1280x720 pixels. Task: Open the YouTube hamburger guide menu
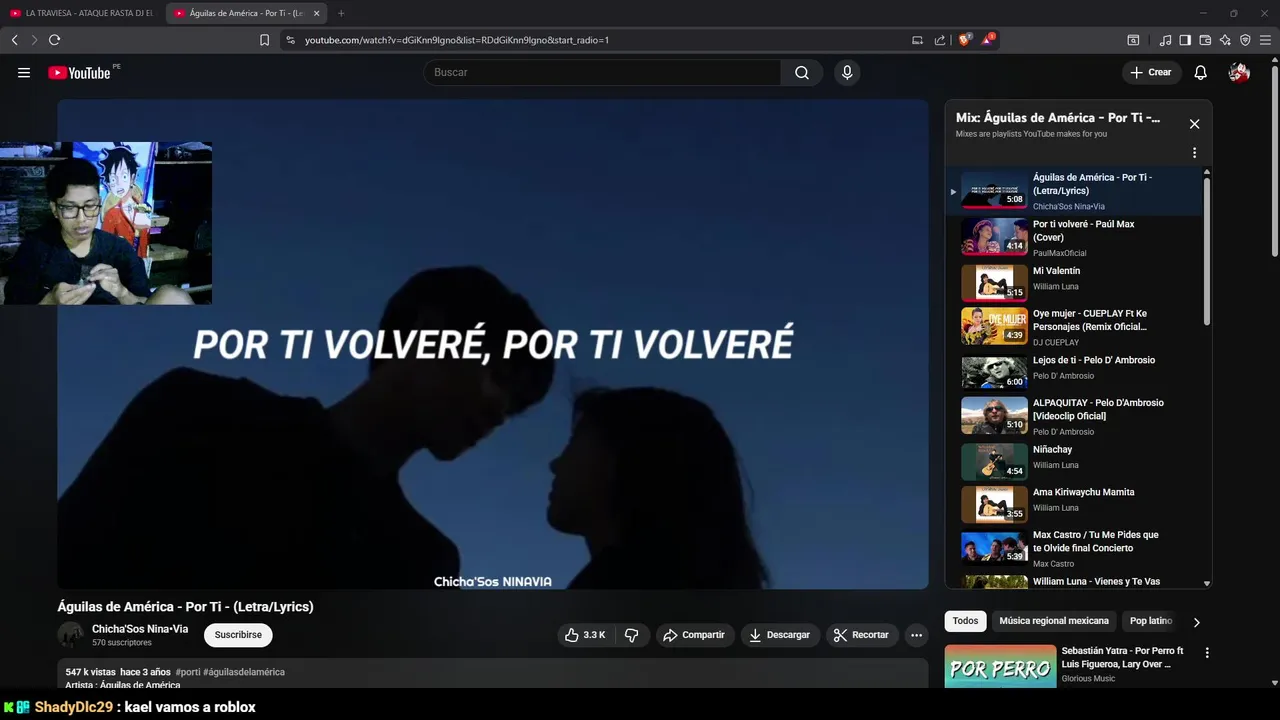coord(24,72)
